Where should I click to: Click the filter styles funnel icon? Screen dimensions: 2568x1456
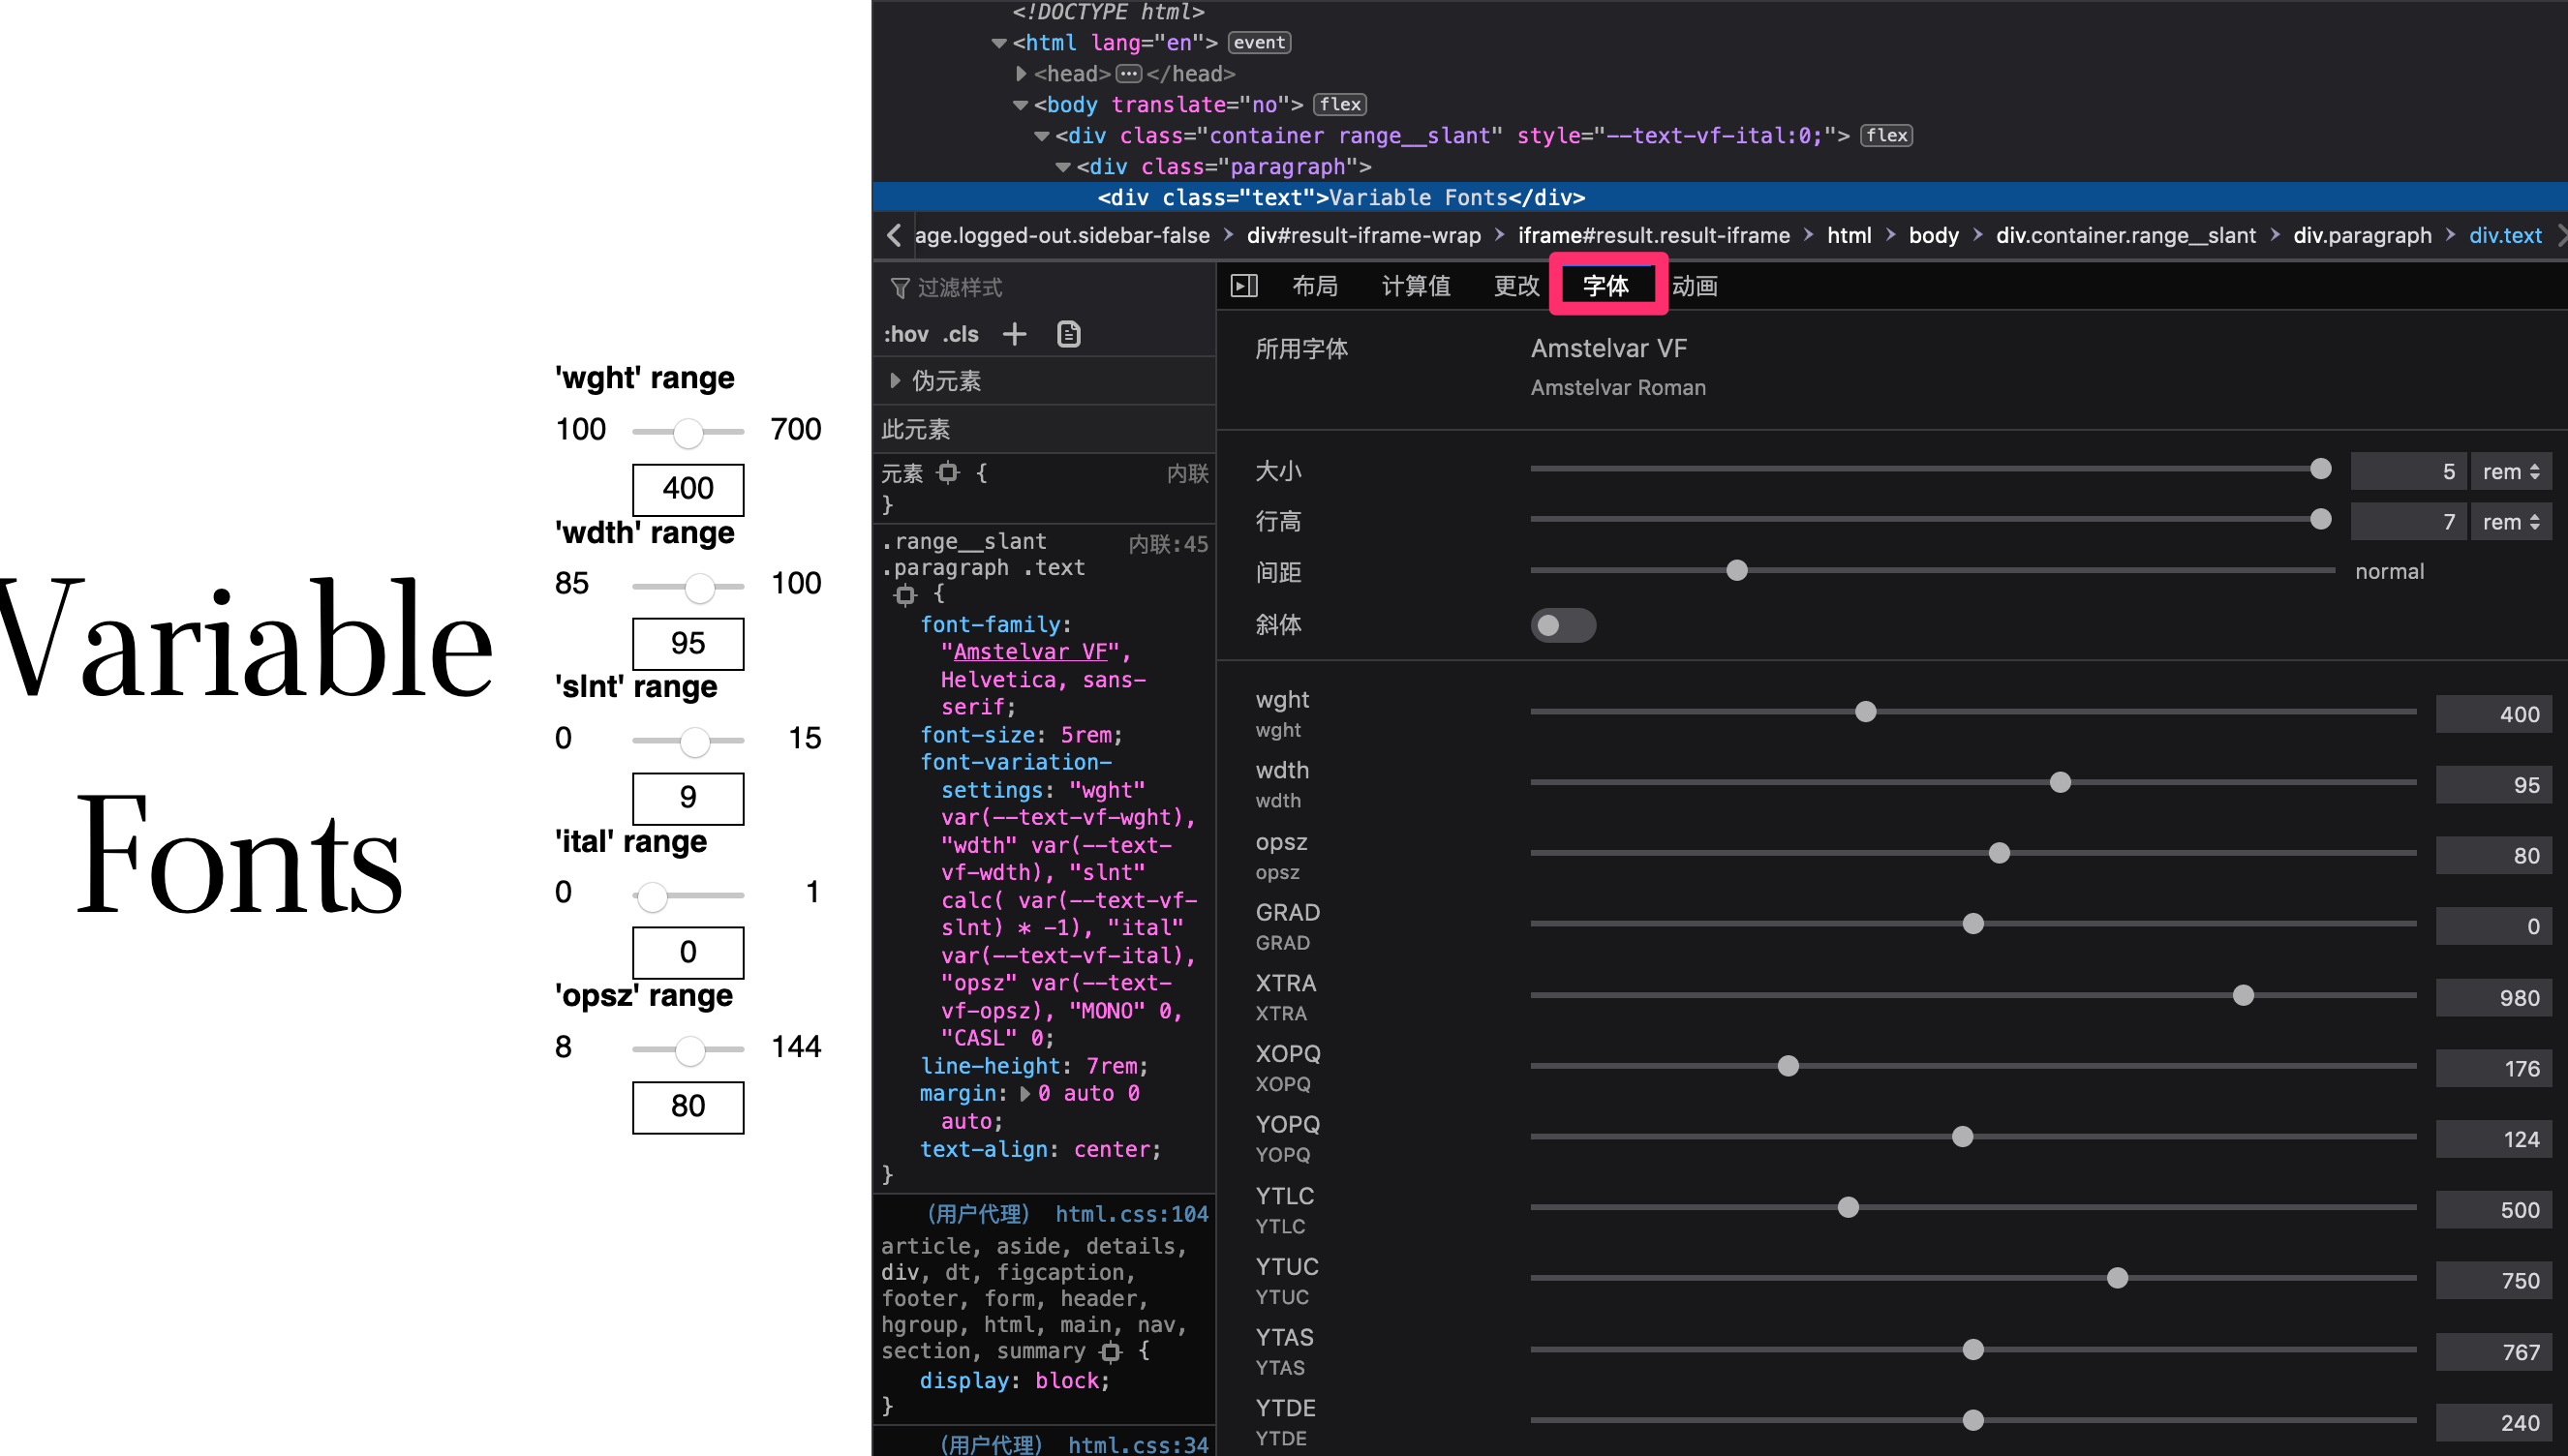(x=899, y=288)
